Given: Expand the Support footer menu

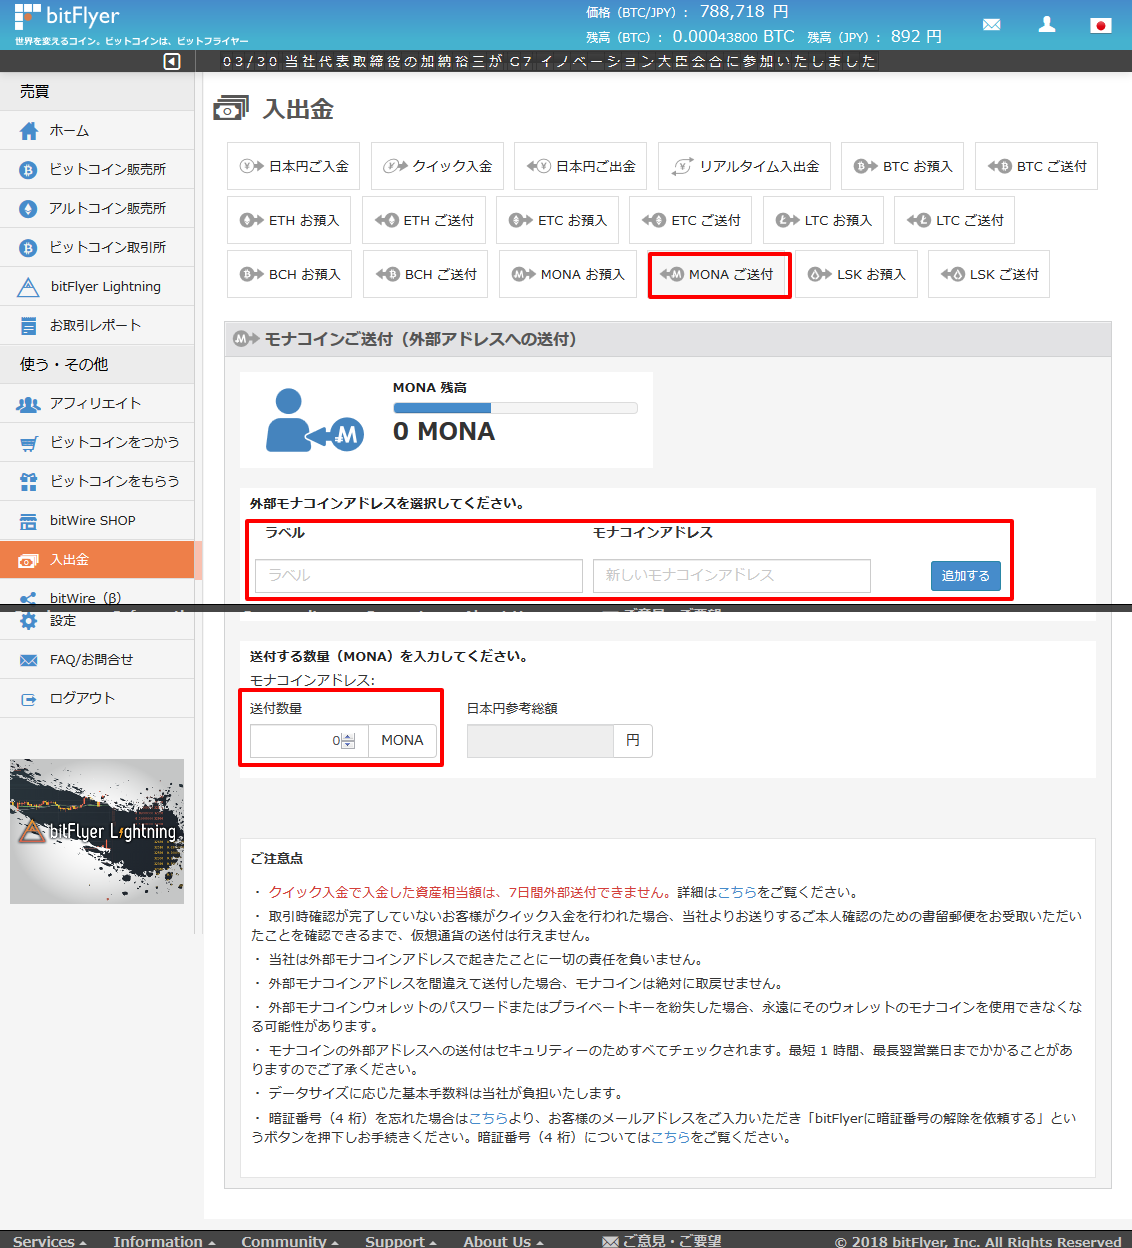Looking at the screenshot, I should tap(401, 1241).
